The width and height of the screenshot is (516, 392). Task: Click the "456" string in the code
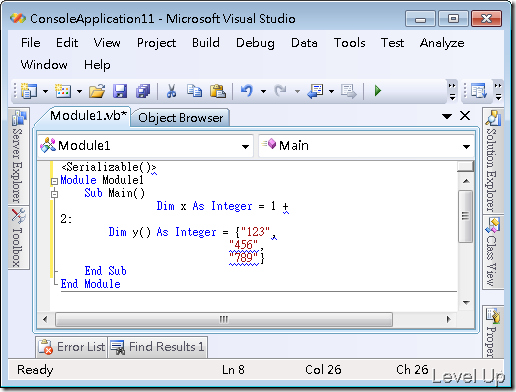click(243, 244)
